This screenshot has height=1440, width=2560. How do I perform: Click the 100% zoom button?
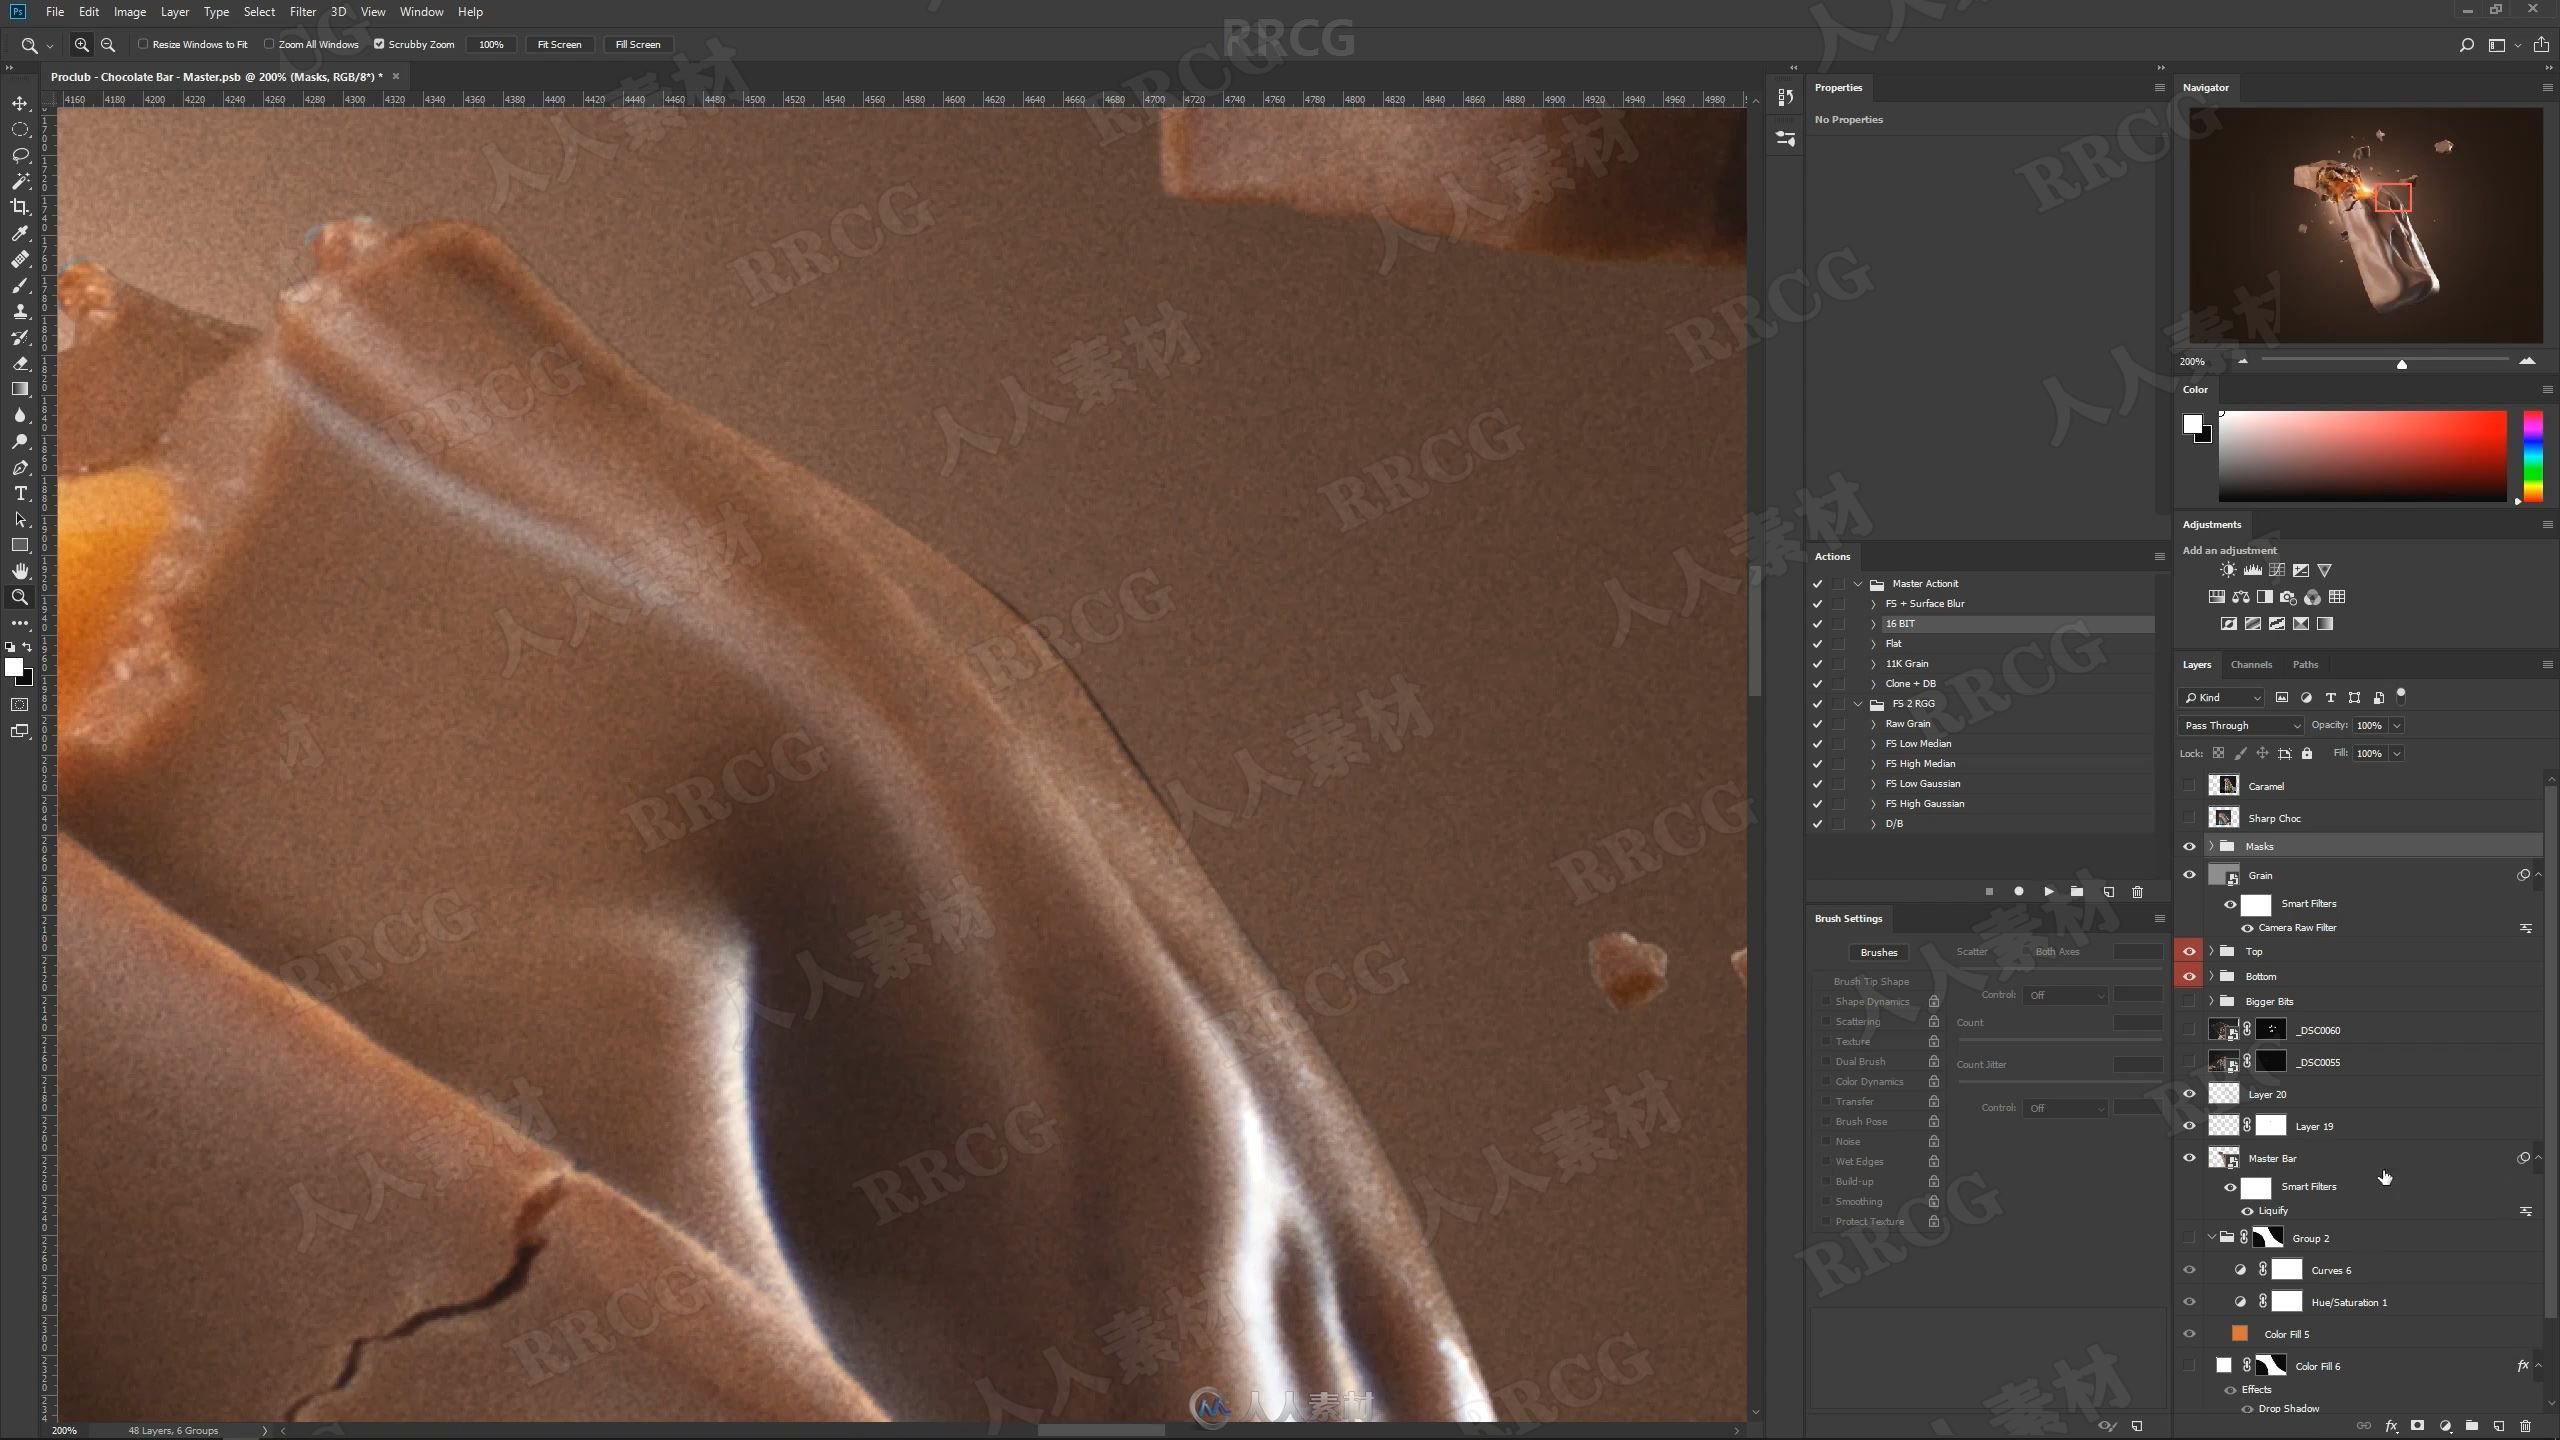[491, 44]
